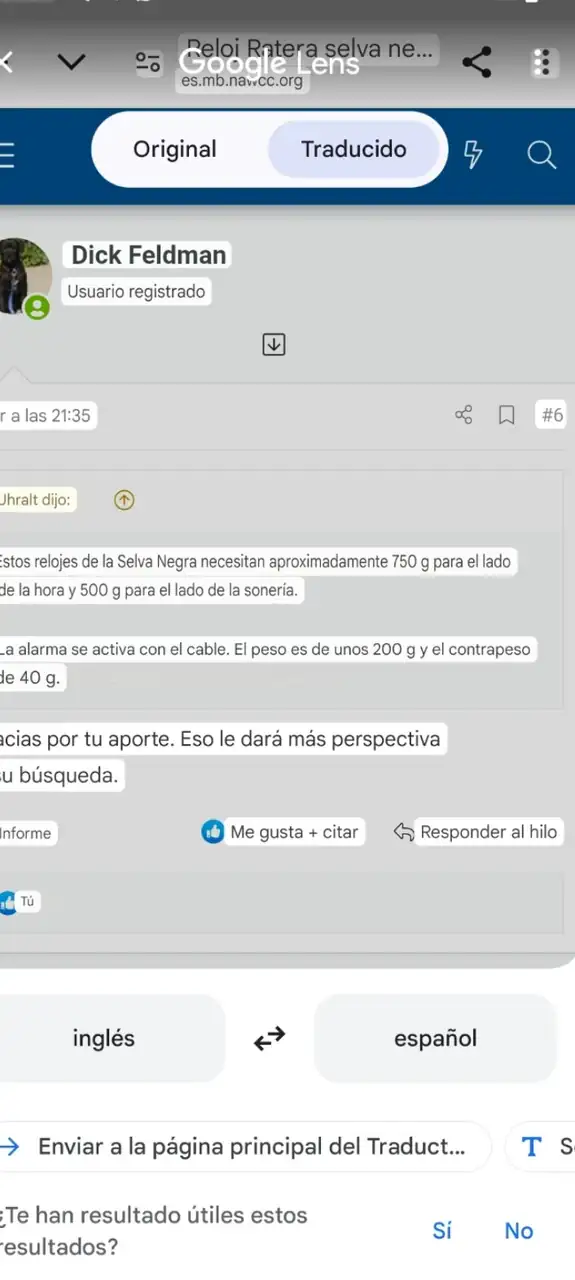The height and width of the screenshot is (1280, 575).
Task: Open the filter sliders options icon
Action: [148, 62]
